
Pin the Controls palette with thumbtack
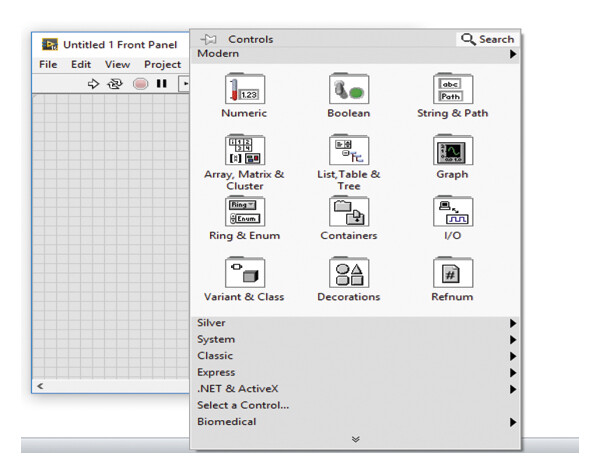[209, 39]
